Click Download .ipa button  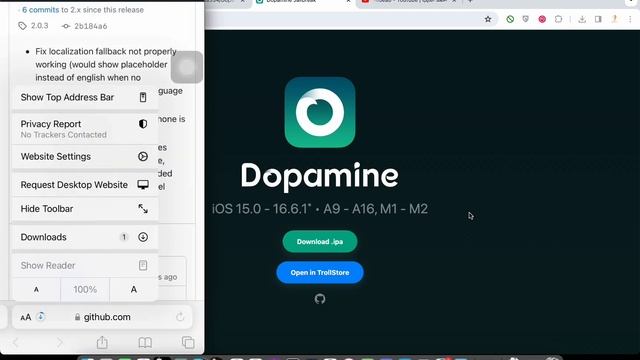[320, 242]
